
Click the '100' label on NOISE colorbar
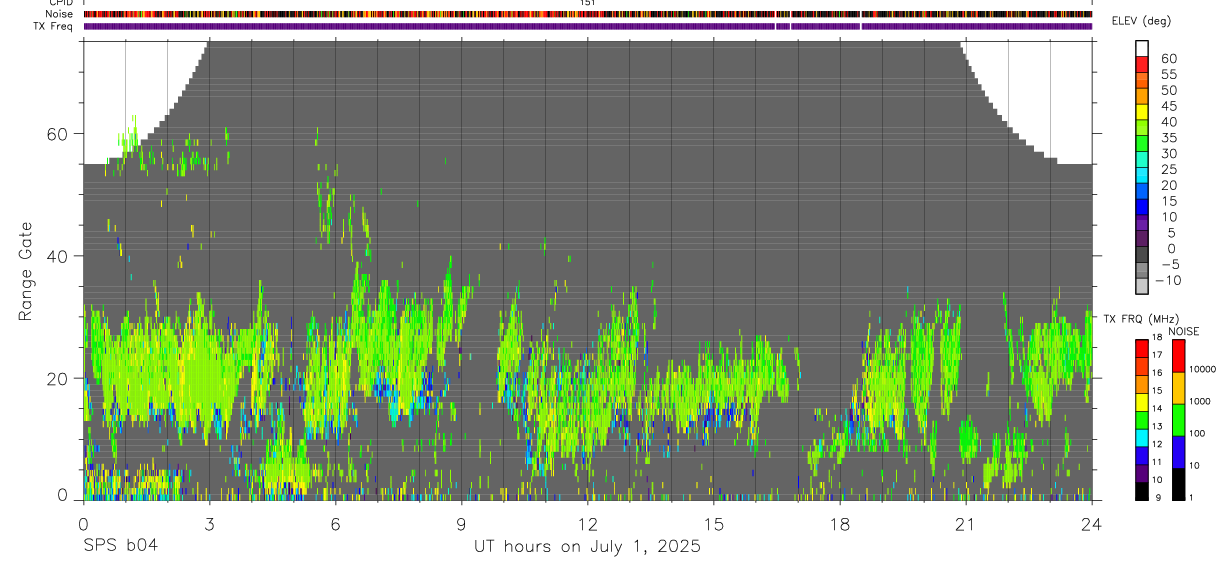point(1196,433)
